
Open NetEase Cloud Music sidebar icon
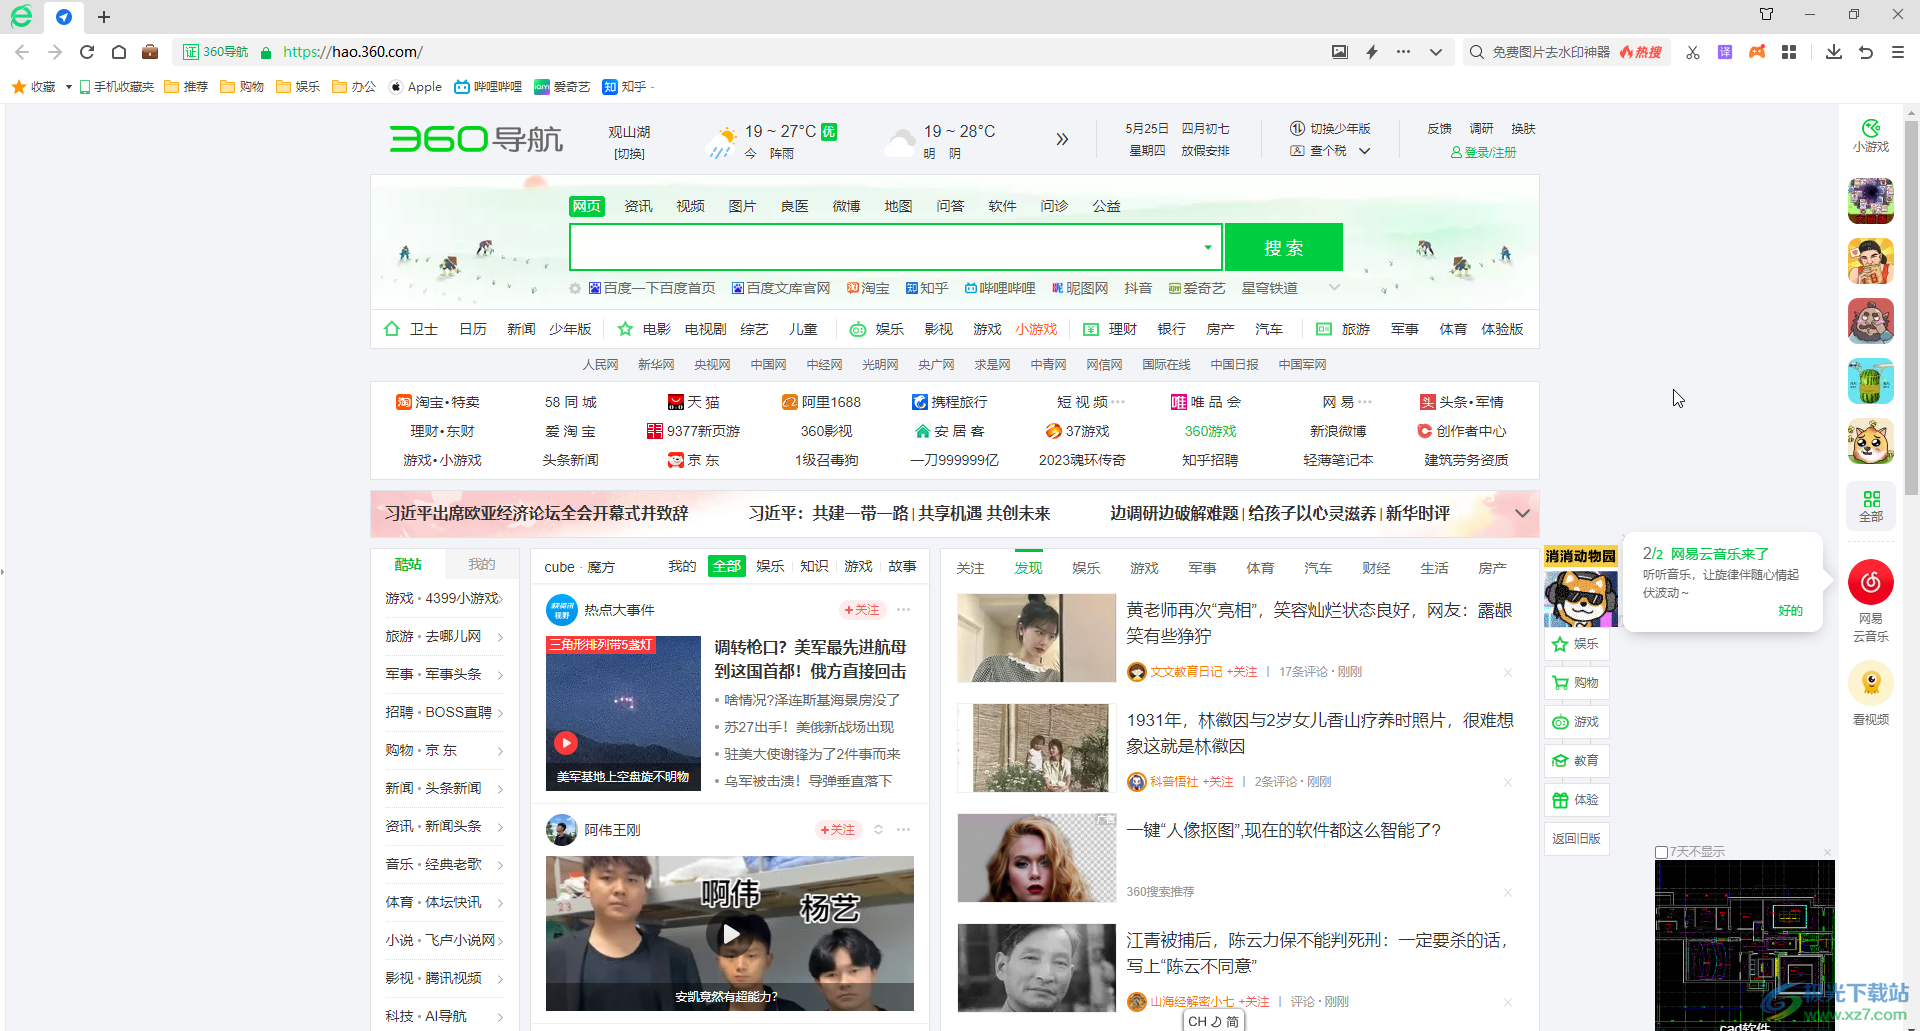[1871, 582]
